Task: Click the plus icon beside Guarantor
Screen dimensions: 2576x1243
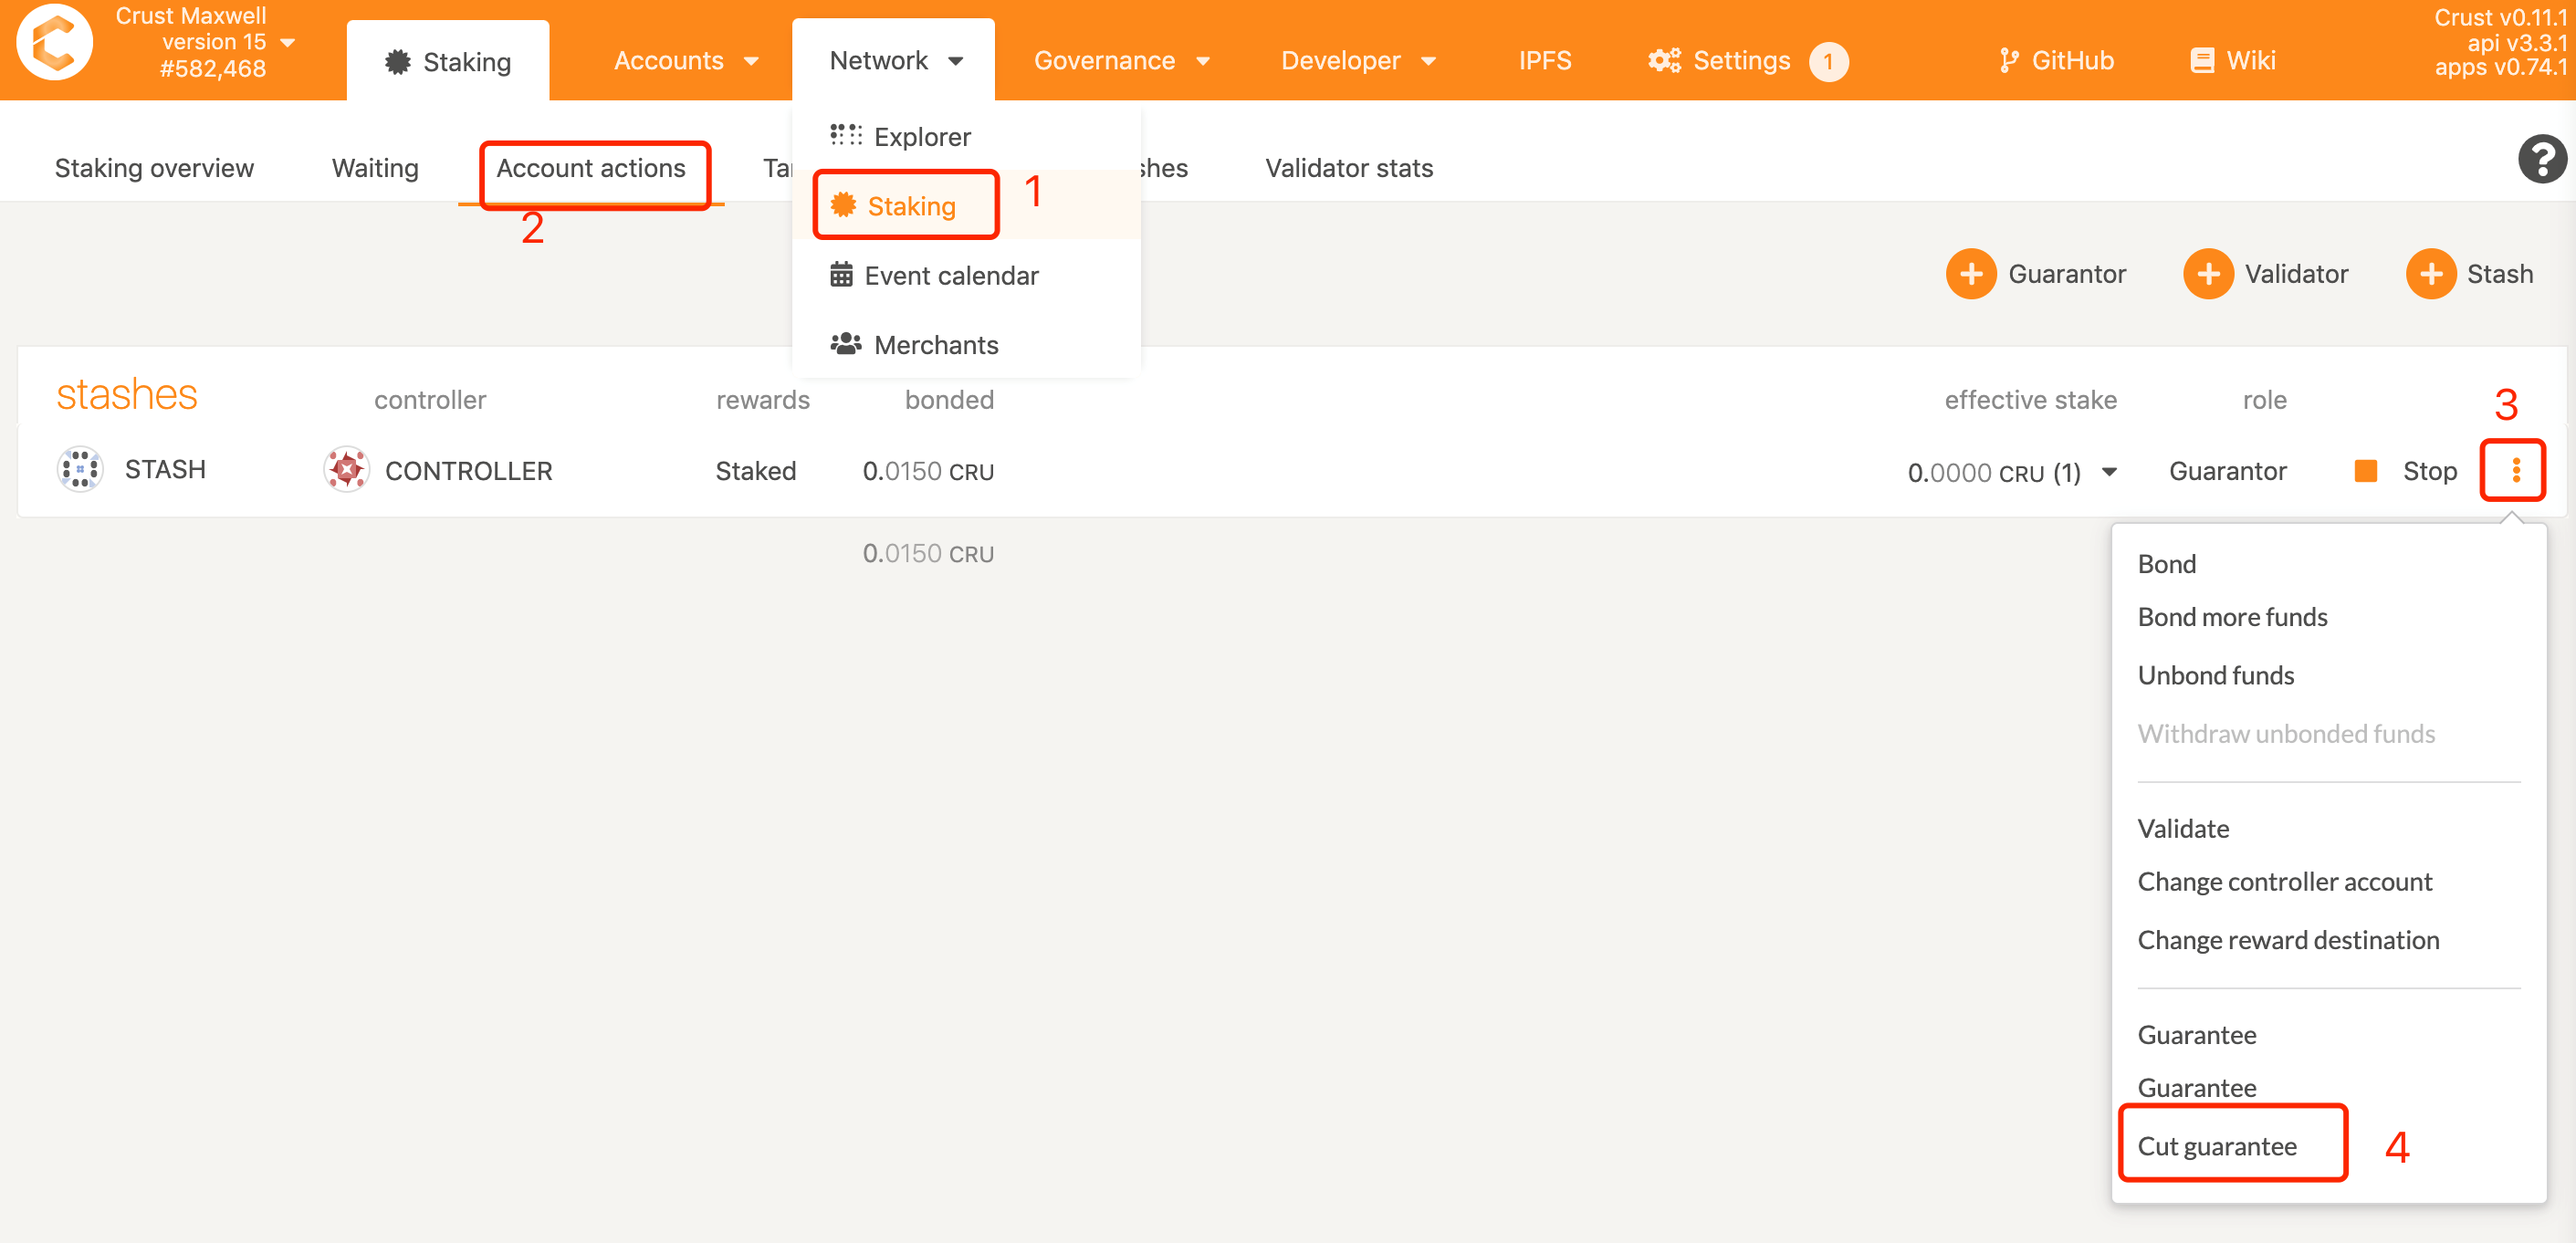Action: coord(1970,274)
